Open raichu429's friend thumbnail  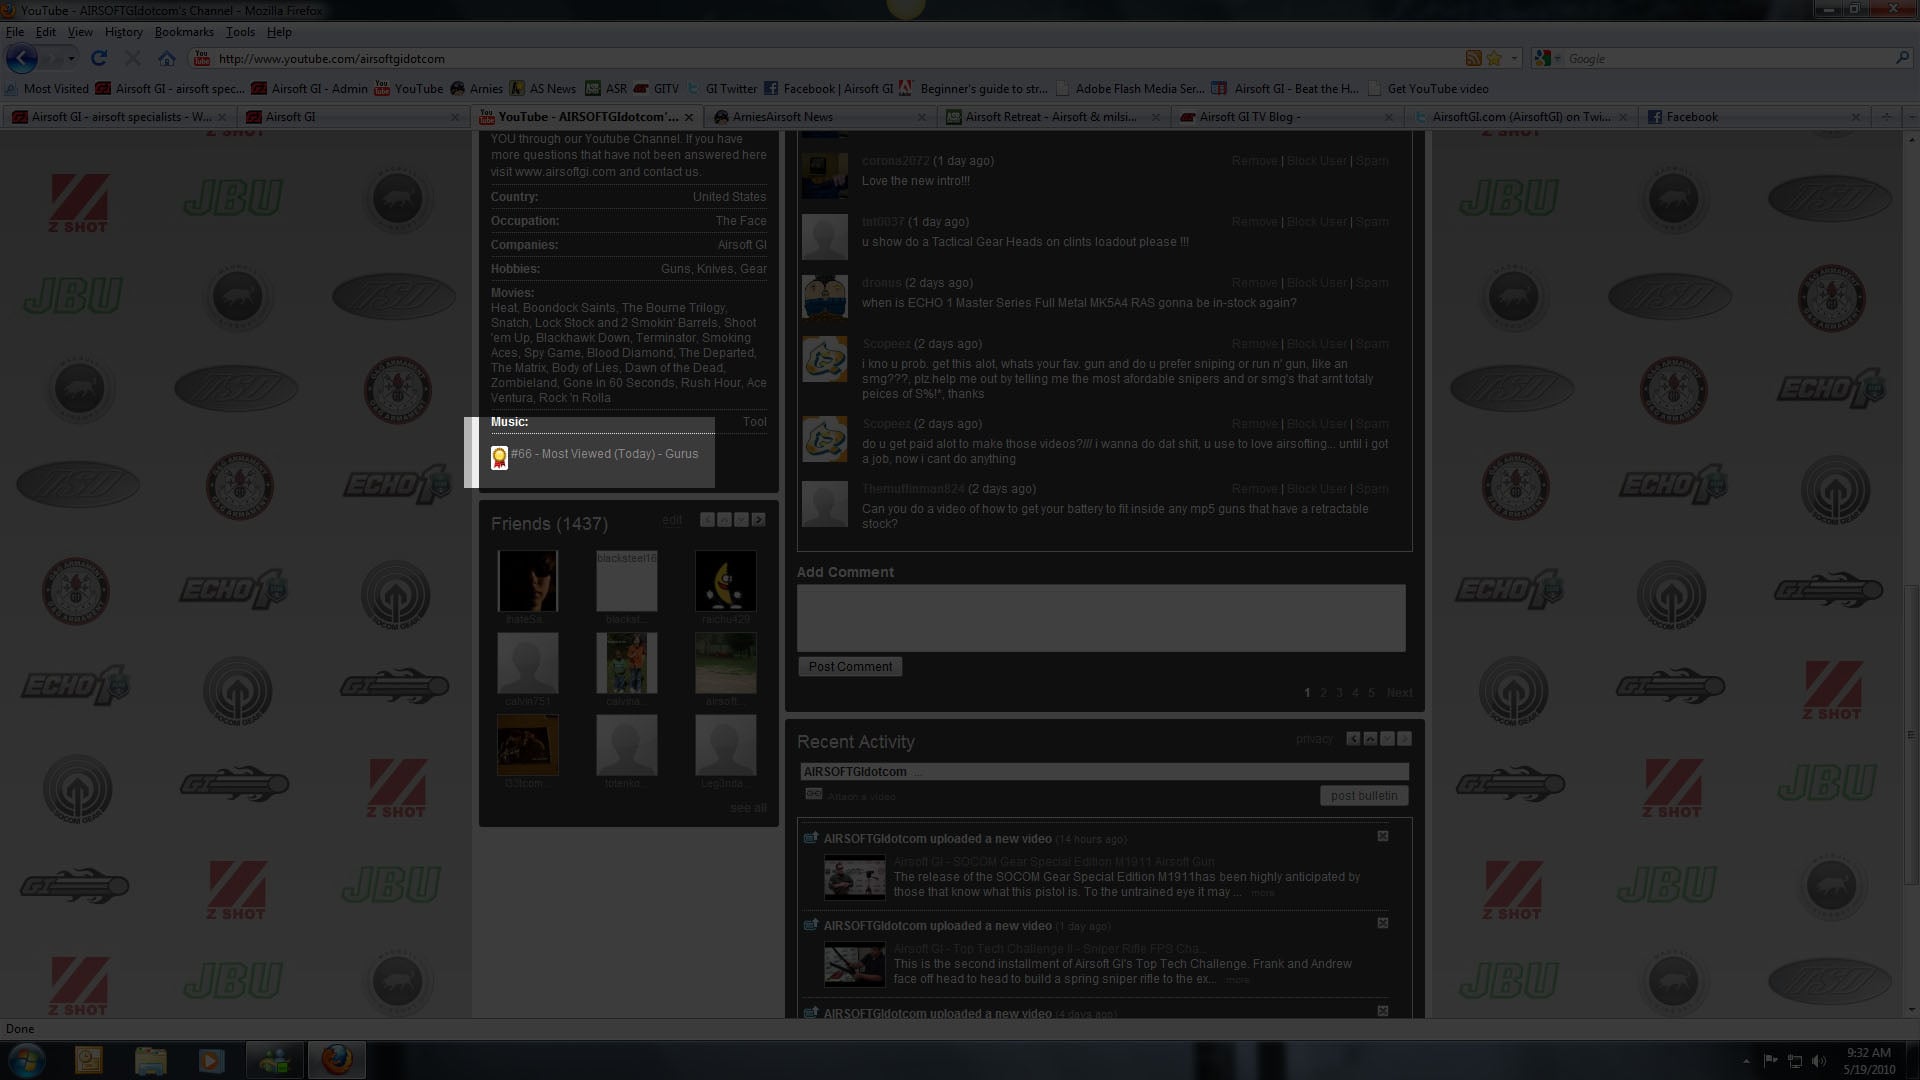click(725, 581)
